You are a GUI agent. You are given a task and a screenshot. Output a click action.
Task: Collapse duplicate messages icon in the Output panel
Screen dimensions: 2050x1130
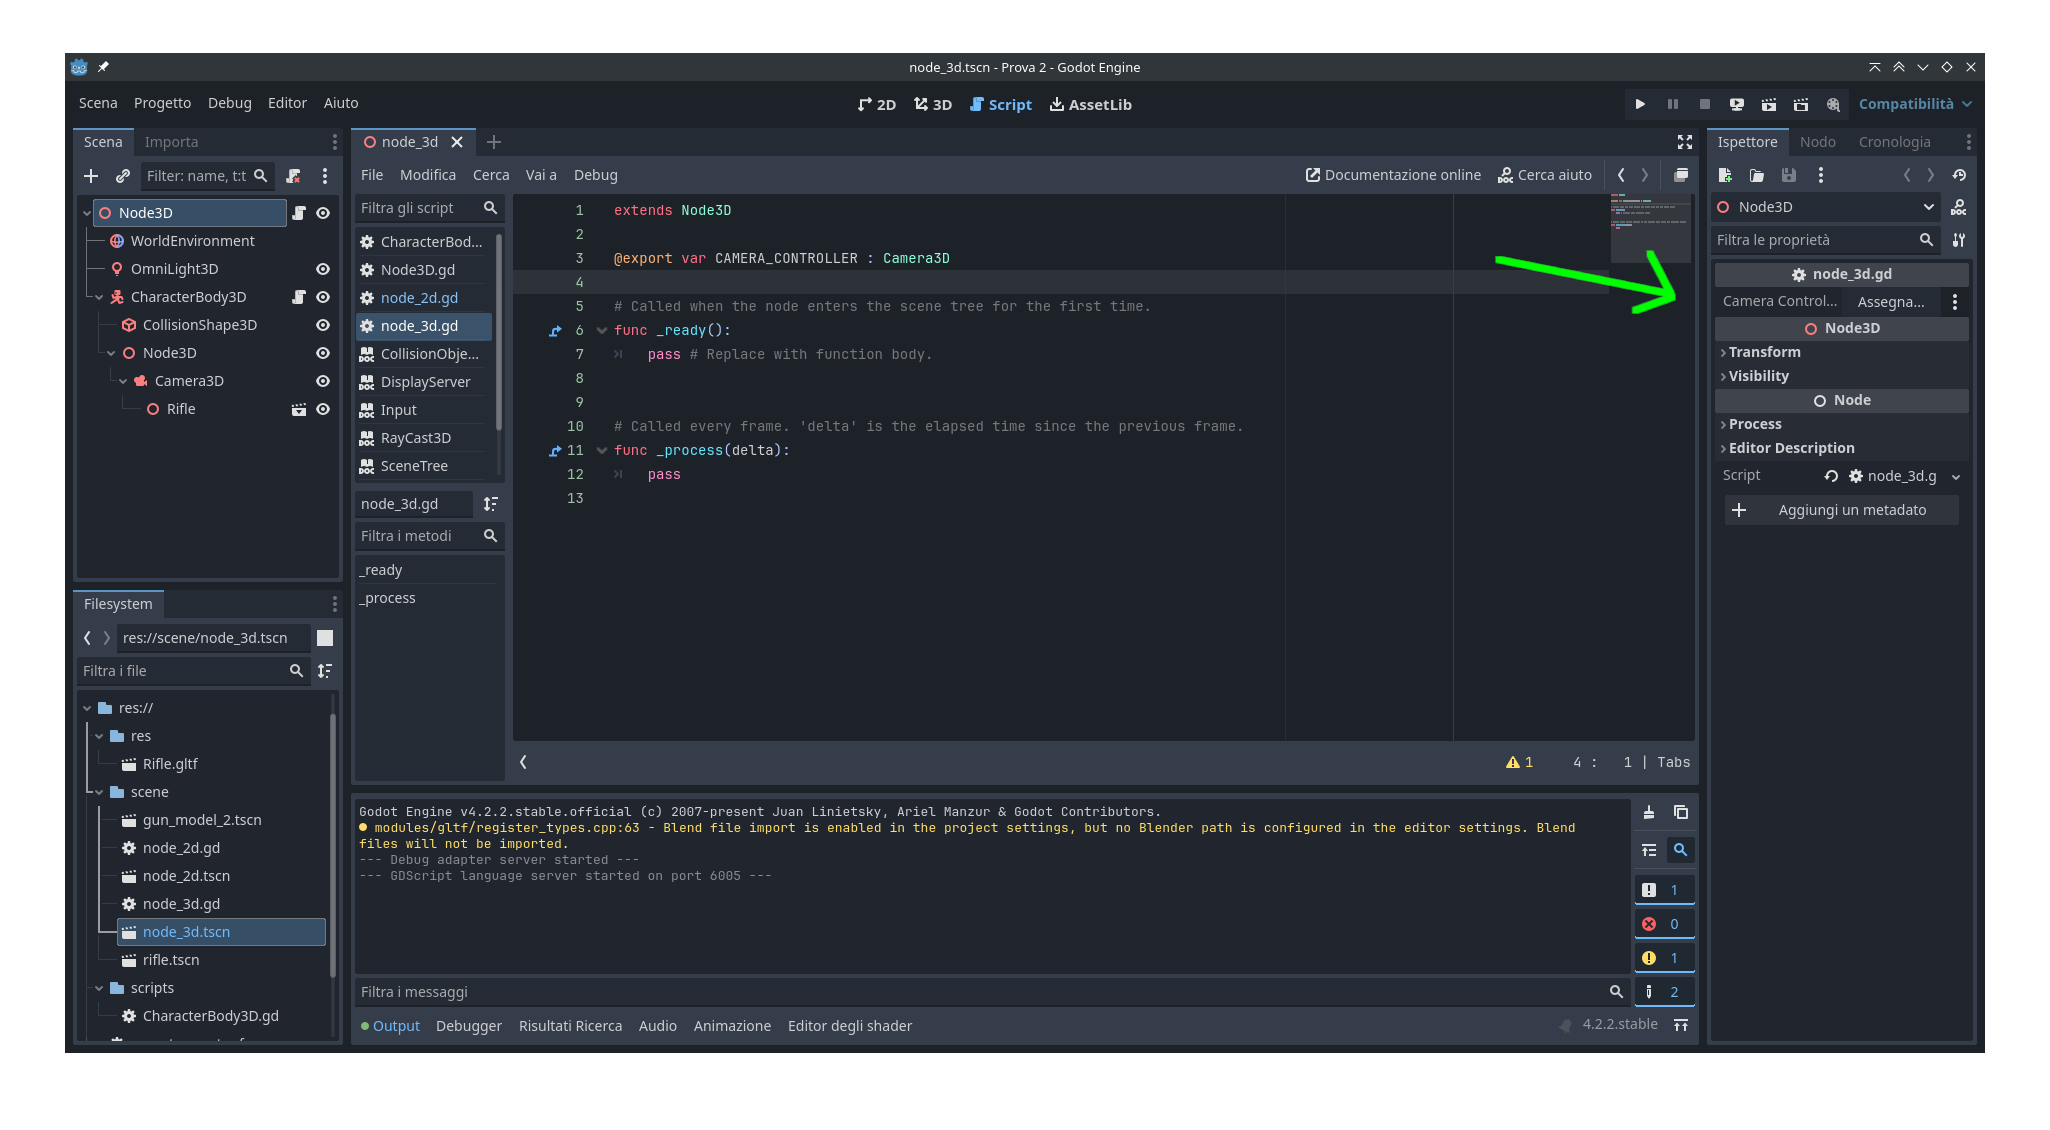[1649, 850]
